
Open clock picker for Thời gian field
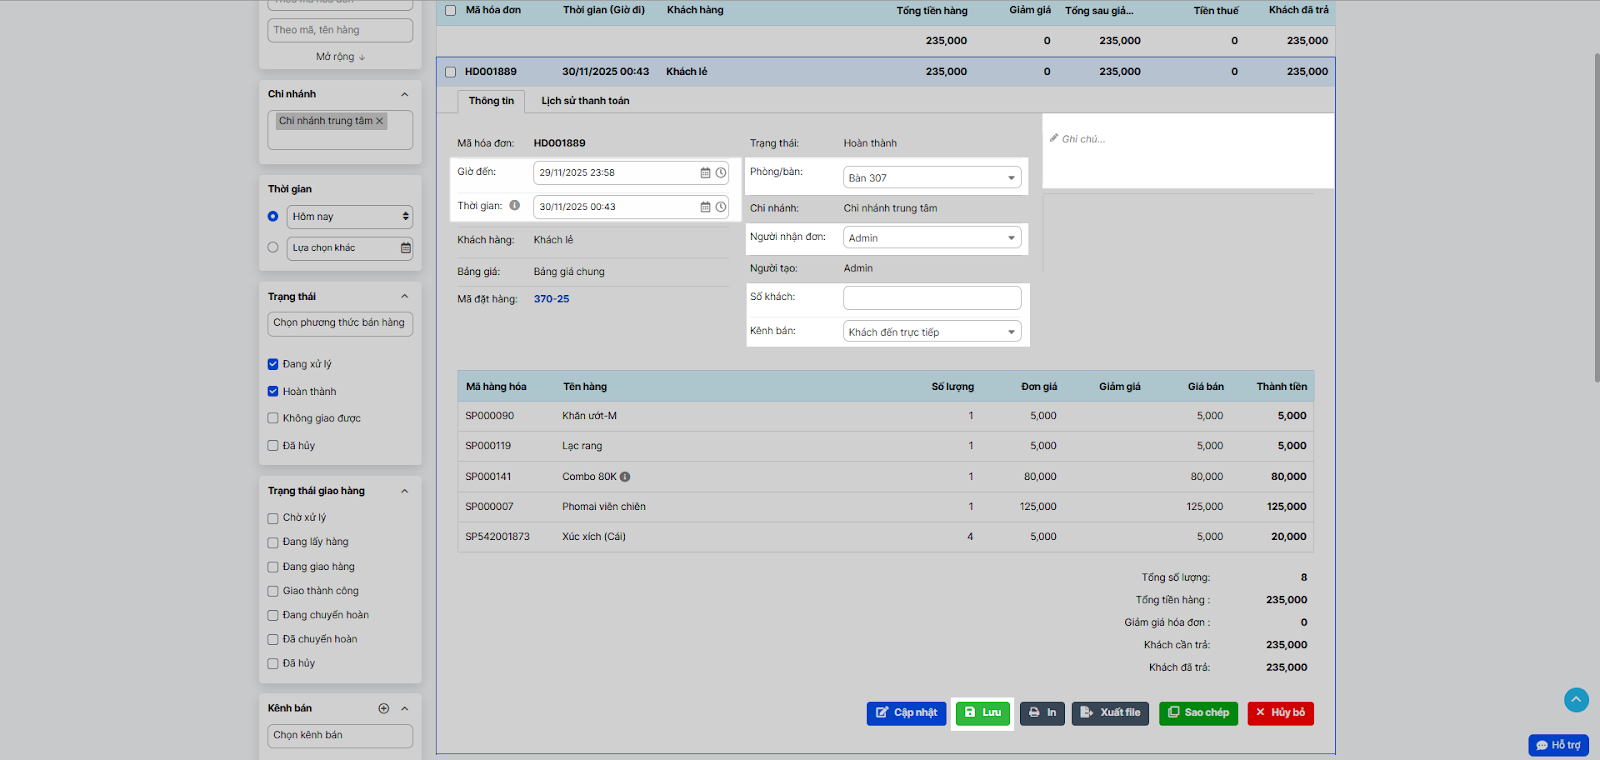click(720, 207)
